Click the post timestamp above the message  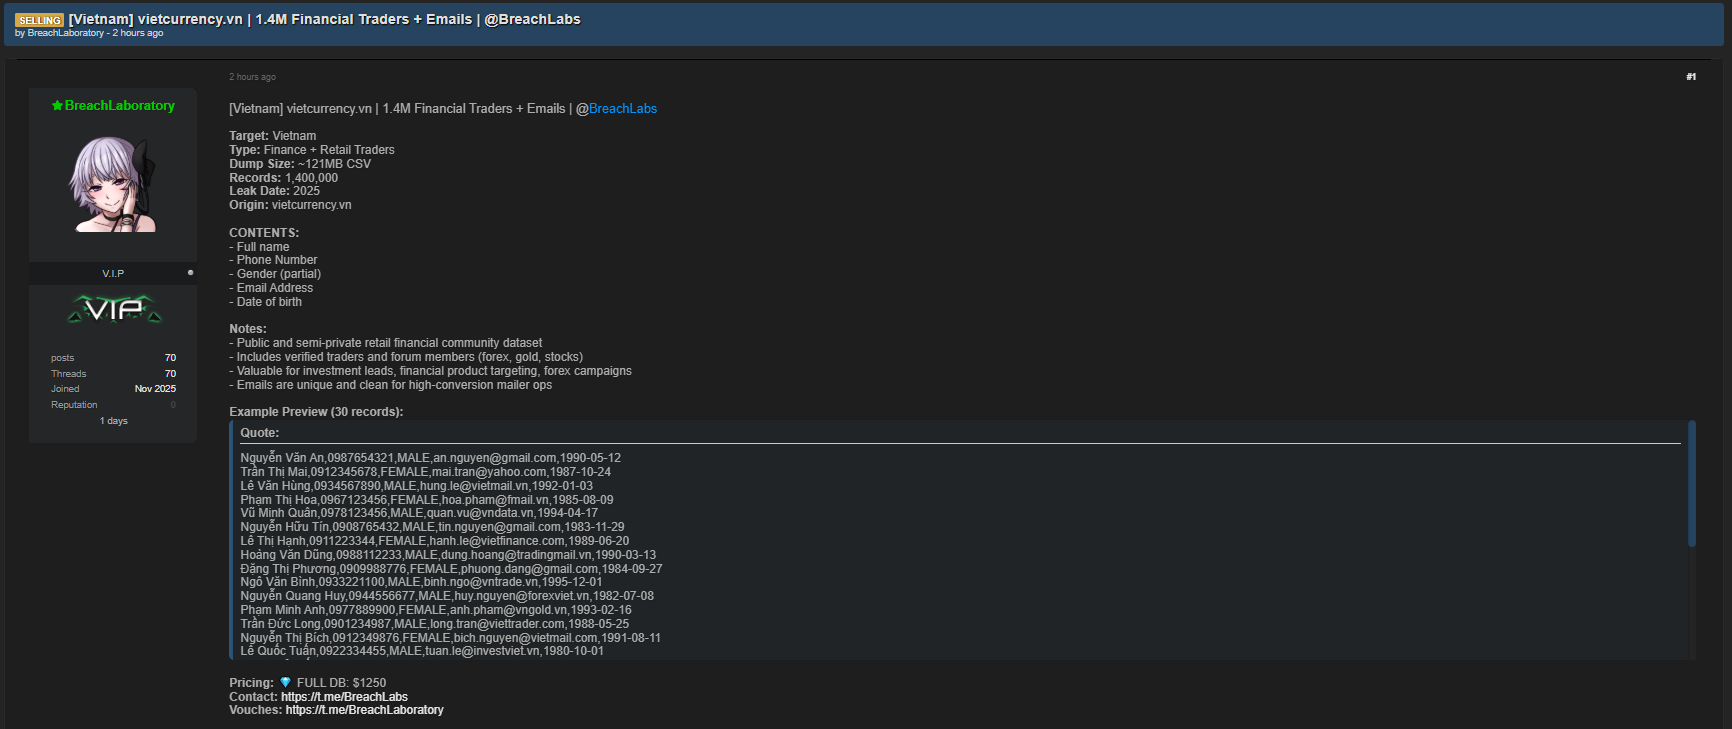tap(252, 77)
